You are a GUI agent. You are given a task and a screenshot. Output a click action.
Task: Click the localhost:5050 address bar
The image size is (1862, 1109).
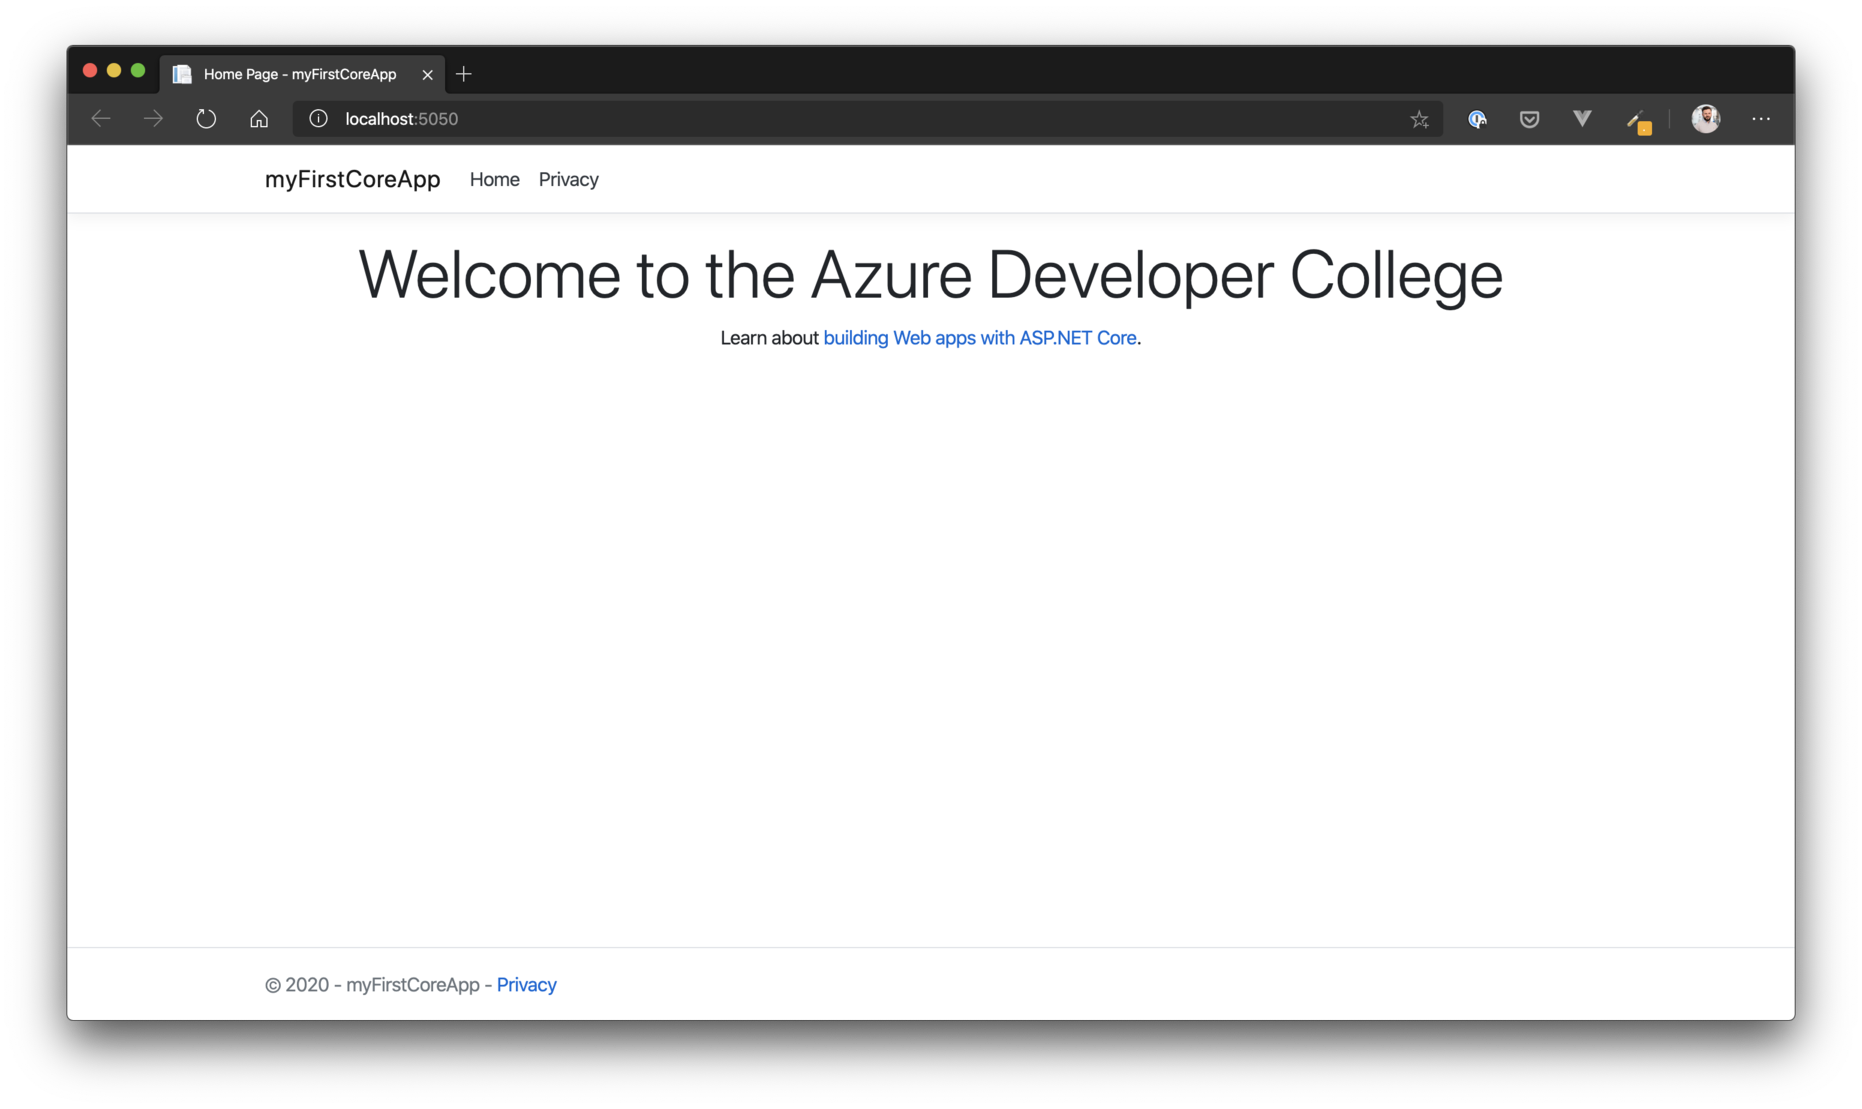coord(401,118)
